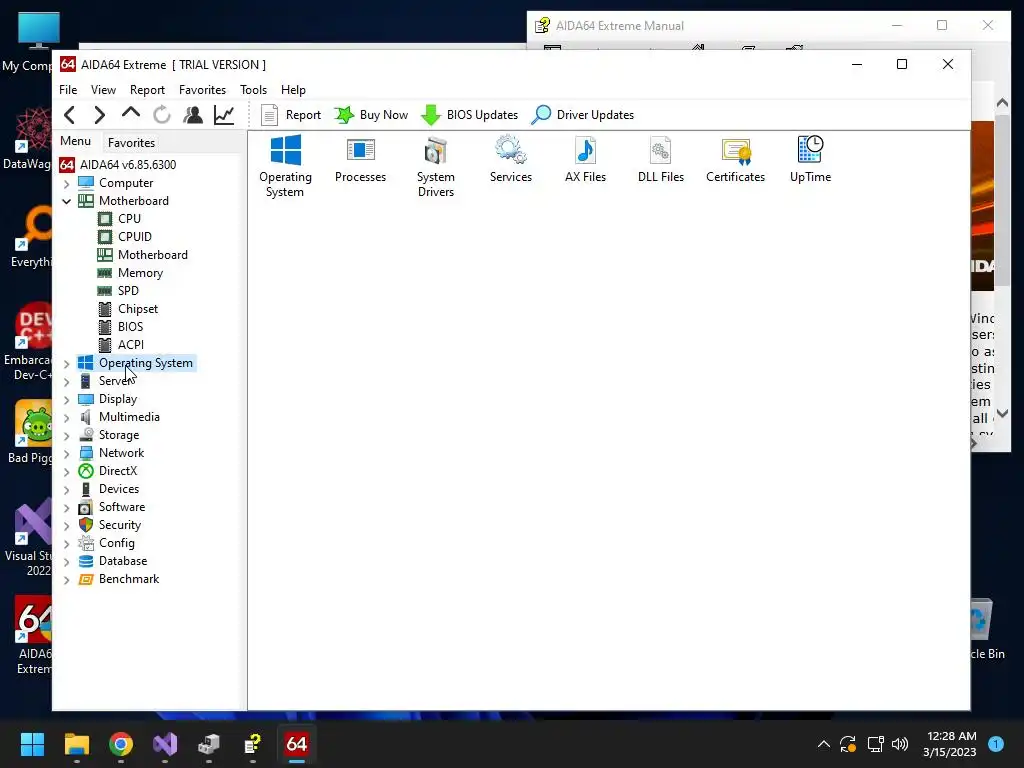Open File Explorer from the taskbar
Image resolution: width=1024 pixels, height=768 pixels.
76,744
